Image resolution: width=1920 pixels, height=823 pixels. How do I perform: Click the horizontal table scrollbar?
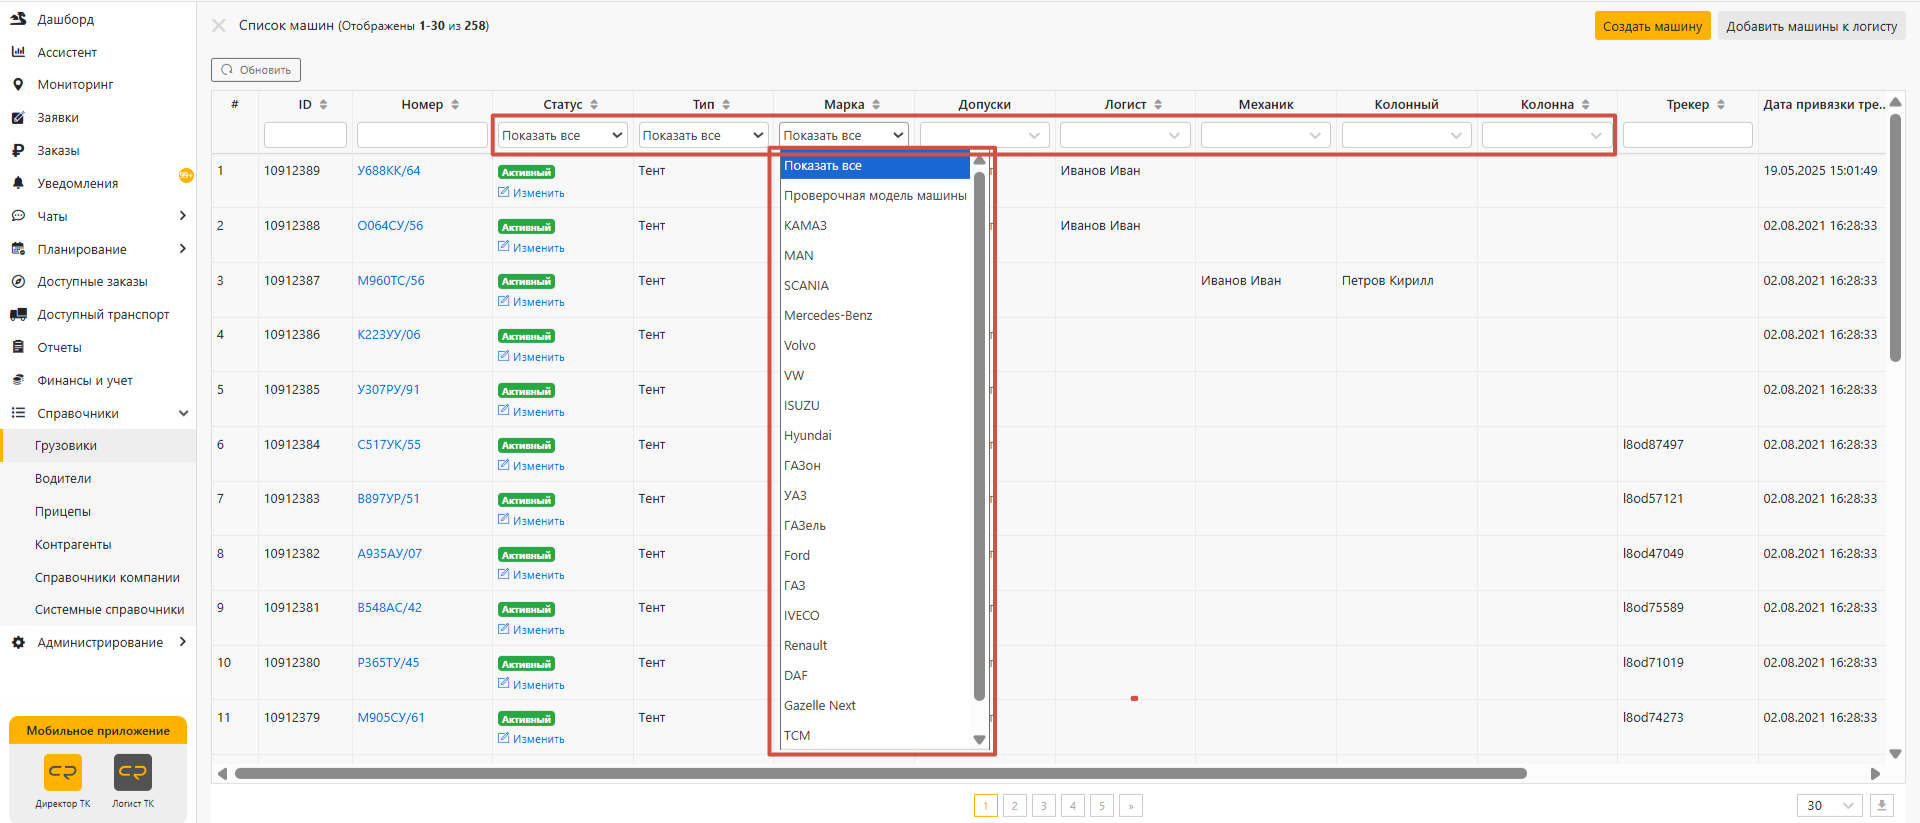[x=880, y=773]
